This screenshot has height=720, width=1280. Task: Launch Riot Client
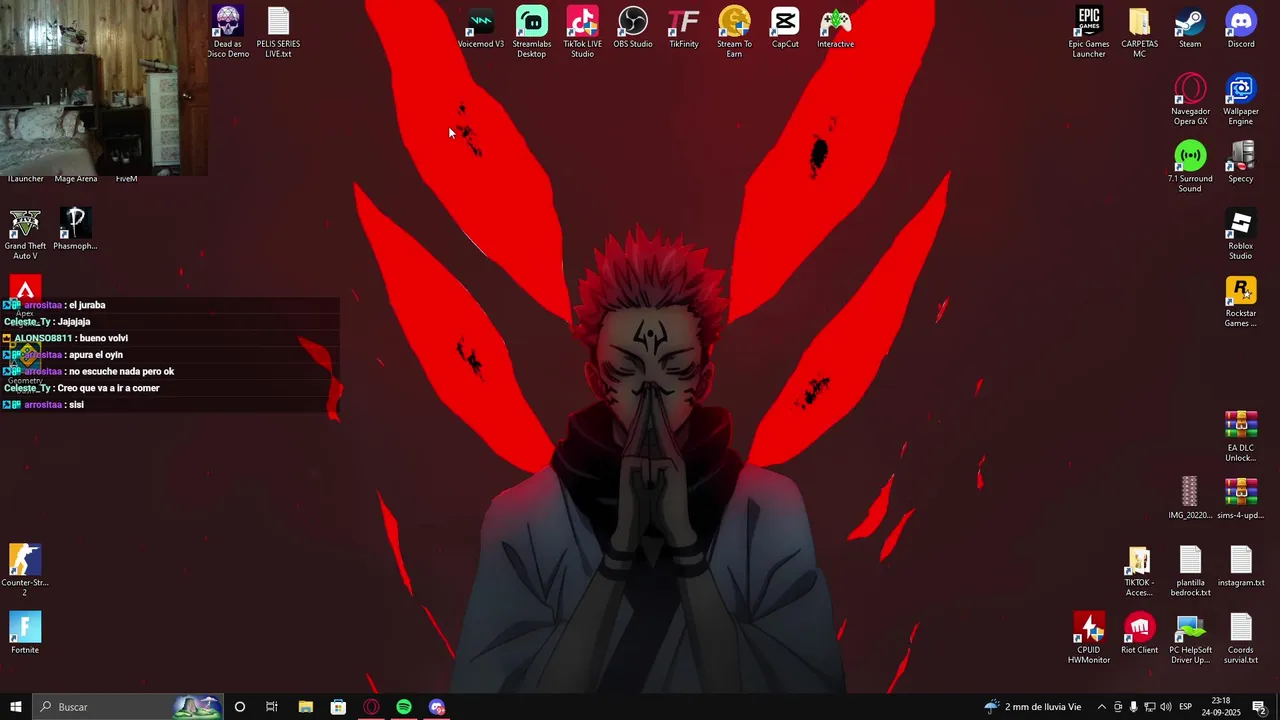pyautogui.click(x=1140, y=633)
